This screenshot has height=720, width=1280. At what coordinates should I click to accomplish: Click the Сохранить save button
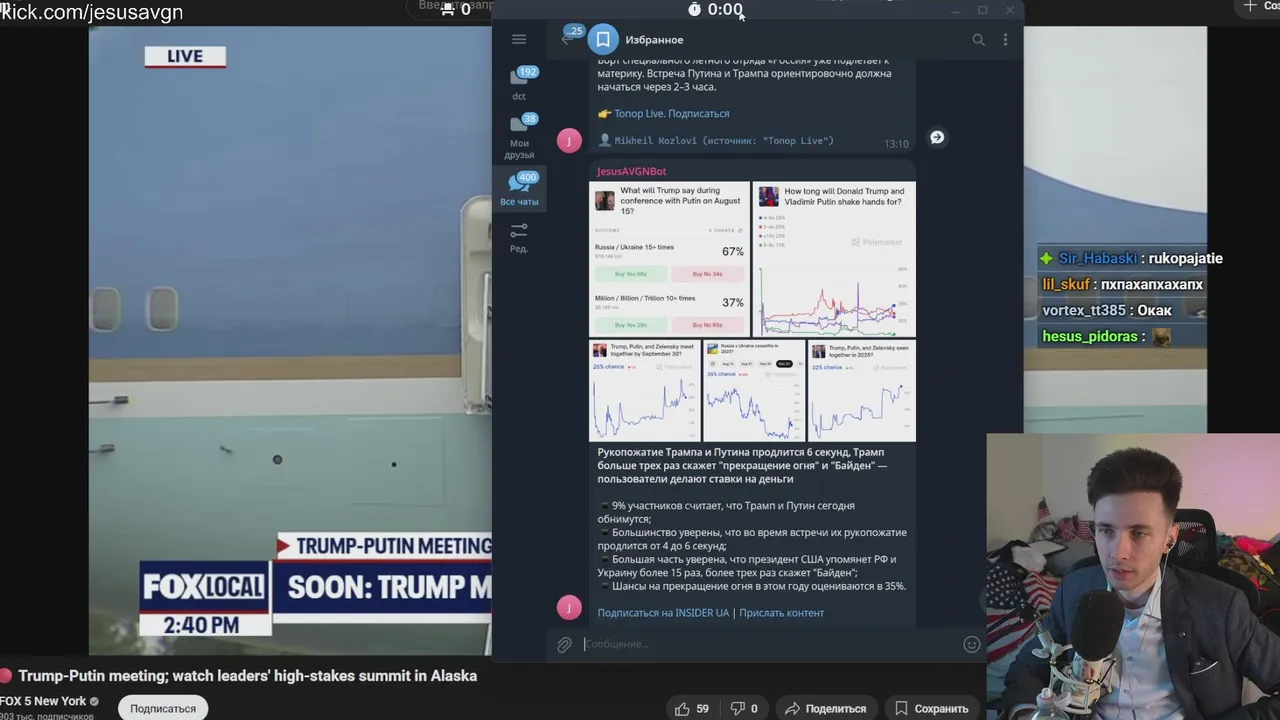pyautogui.click(x=931, y=708)
